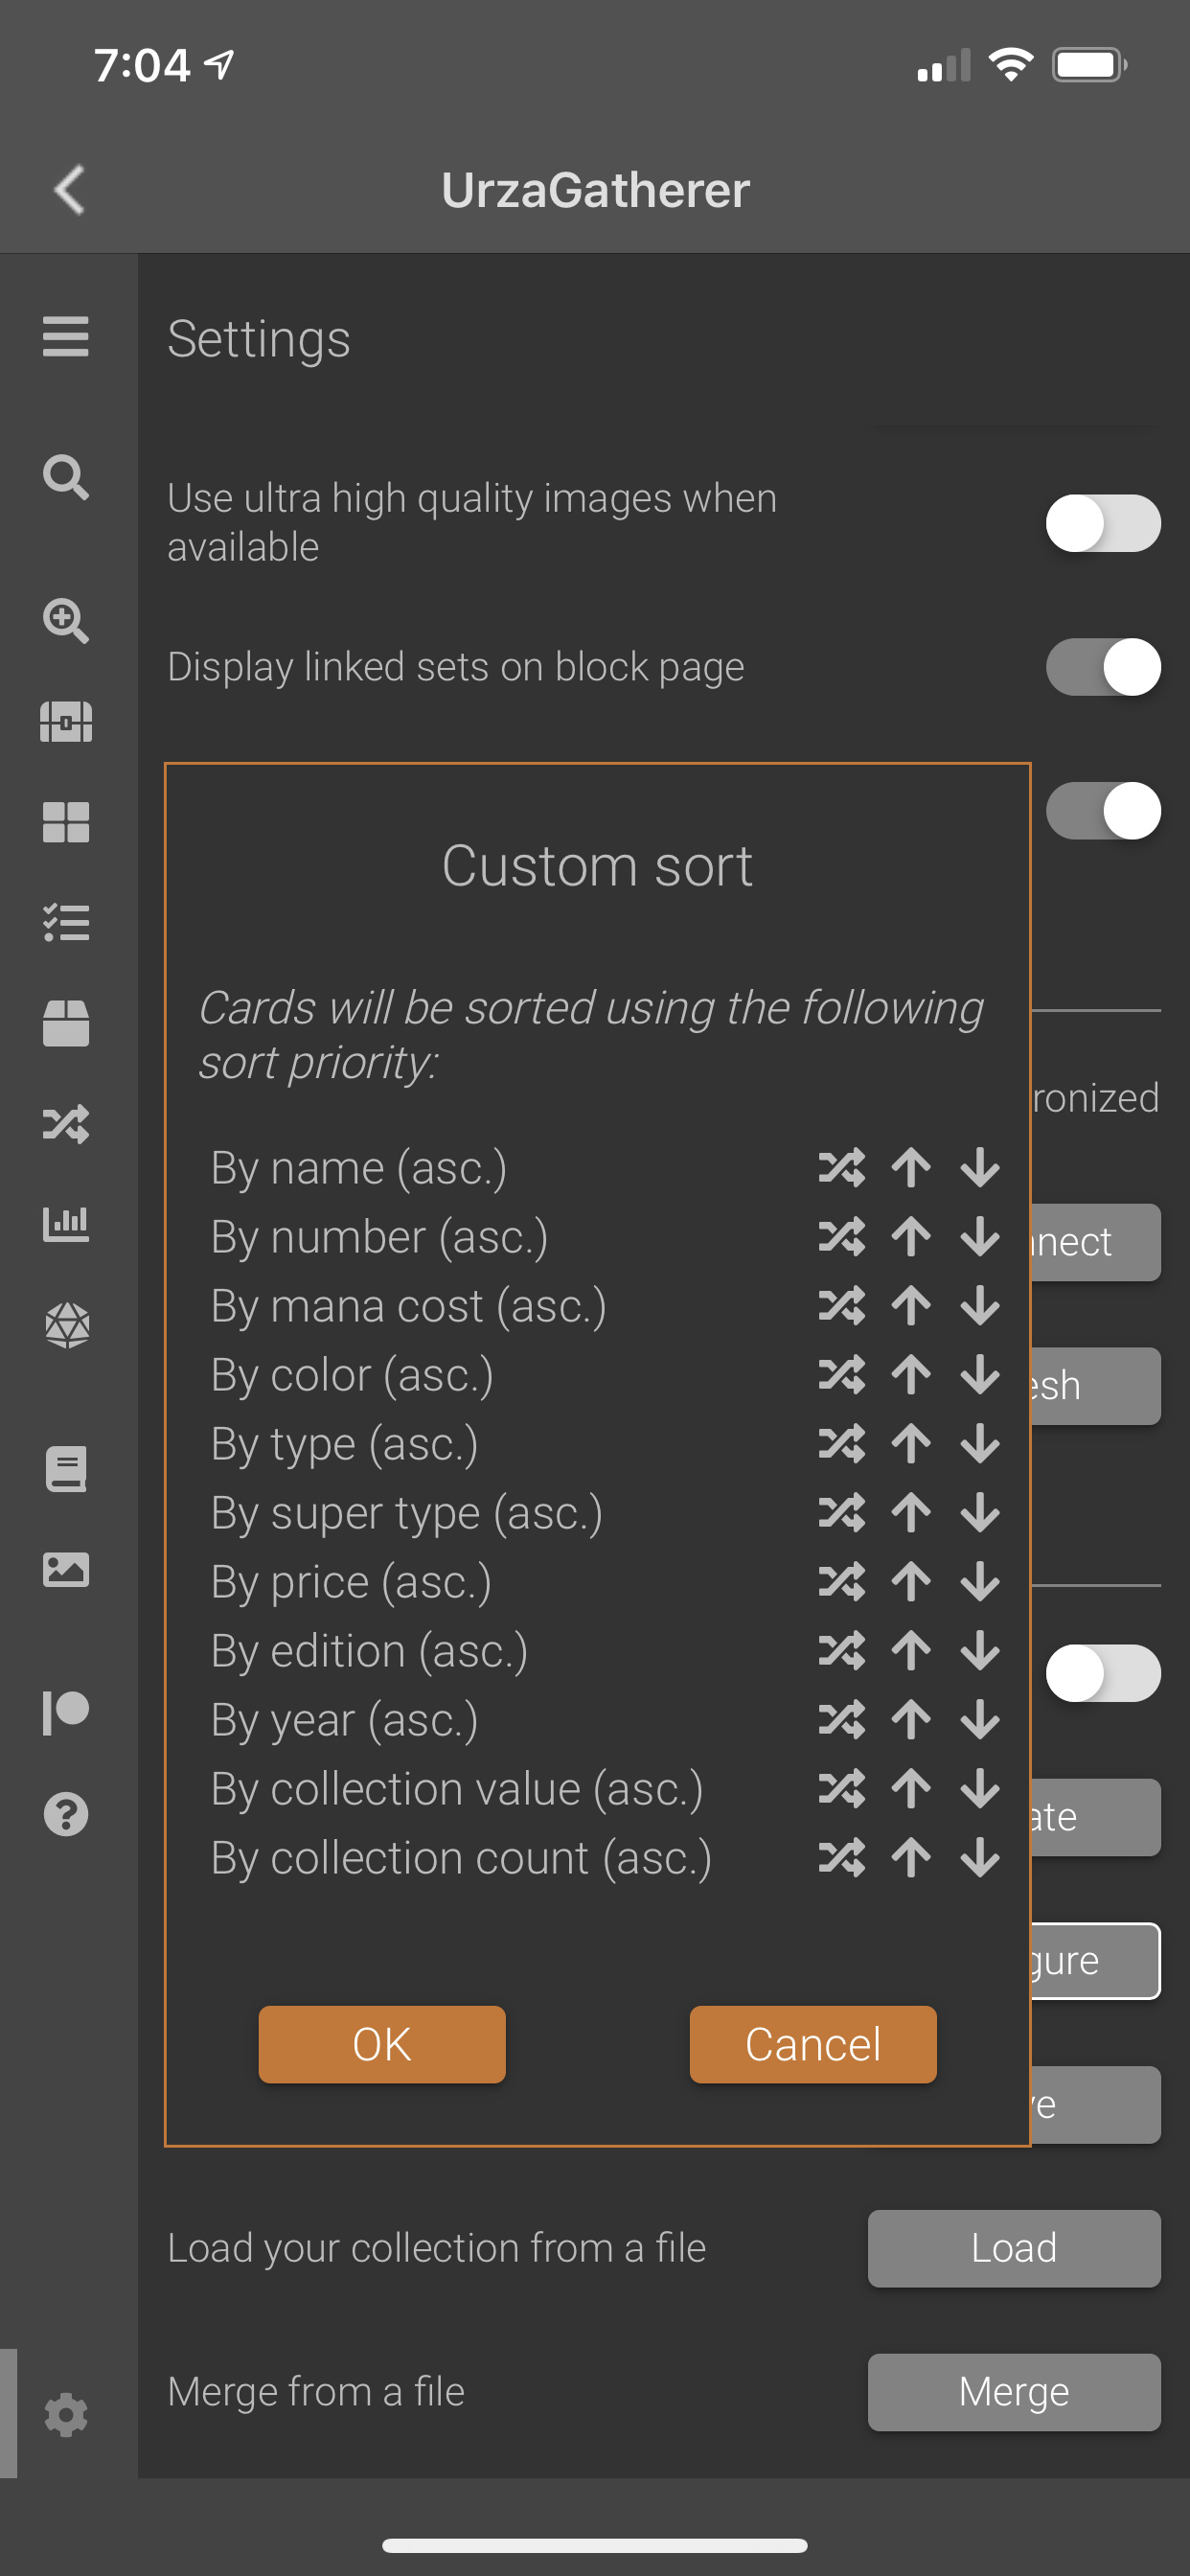Move By price sort up in priority
The height and width of the screenshot is (2576, 1190).
[x=911, y=1581]
